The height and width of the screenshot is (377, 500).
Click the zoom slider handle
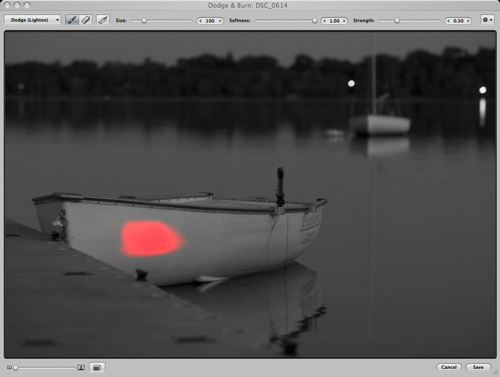[16, 368]
